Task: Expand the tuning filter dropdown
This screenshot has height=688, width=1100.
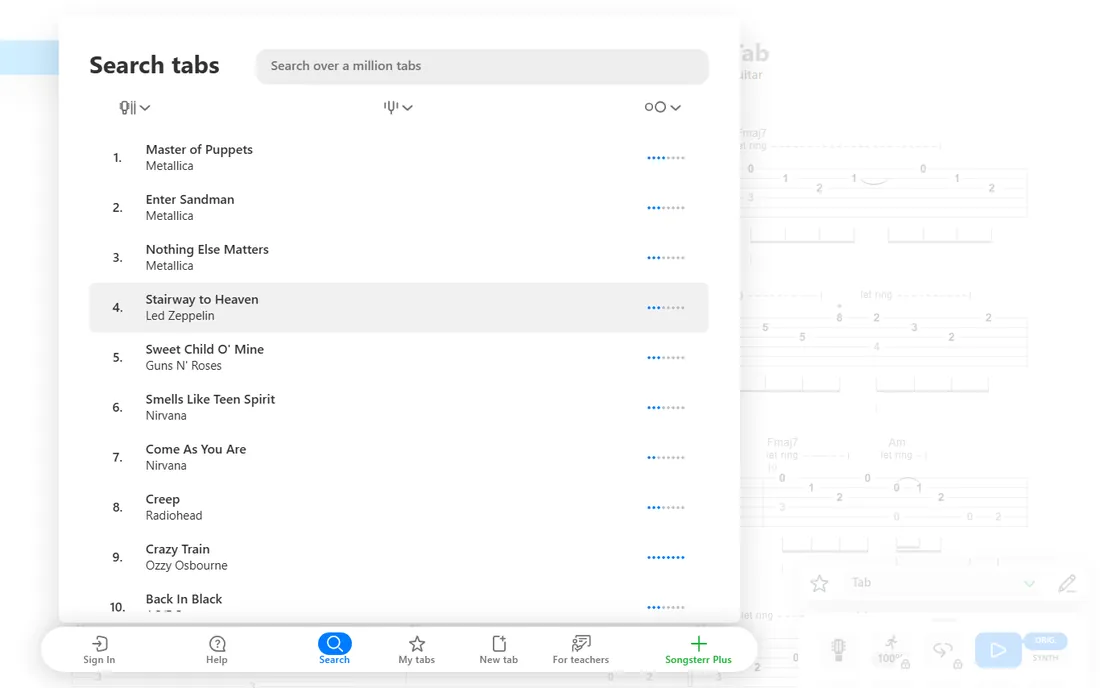Action: tap(398, 107)
